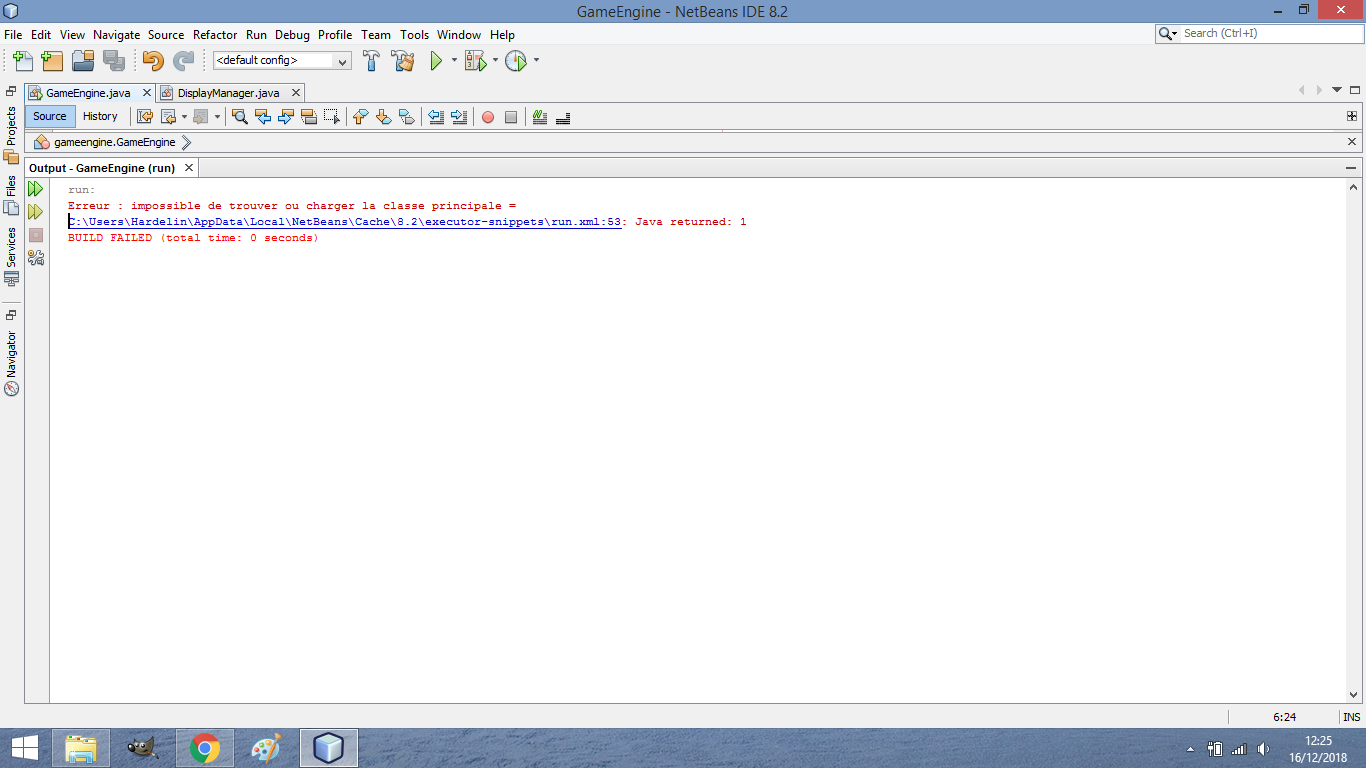Click the Undo arrow icon
The width and height of the screenshot is (1366, 768).
(152, 61)
